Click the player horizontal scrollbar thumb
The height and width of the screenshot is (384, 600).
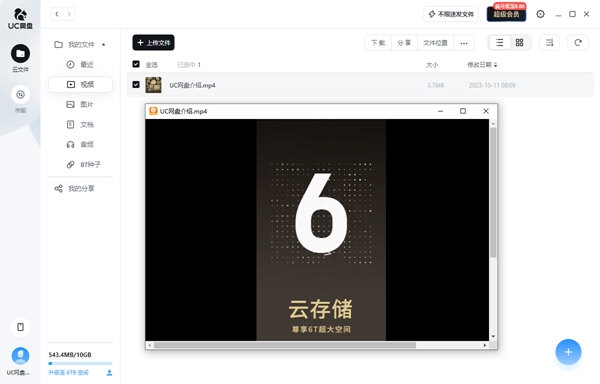(x=285, y=345)
